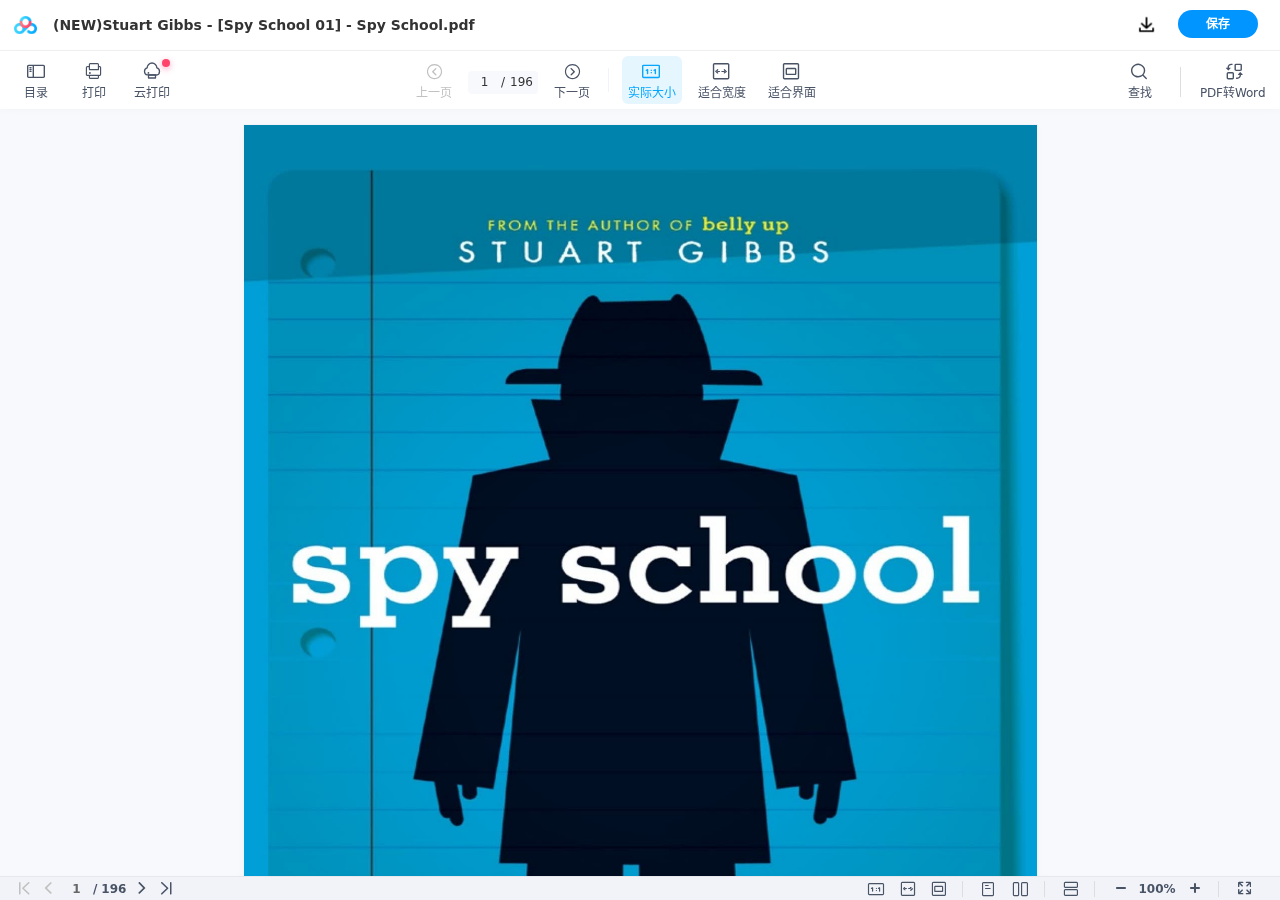Select 适合界面 fit page view
1280x900 pixels.
[x=792, y=81]
